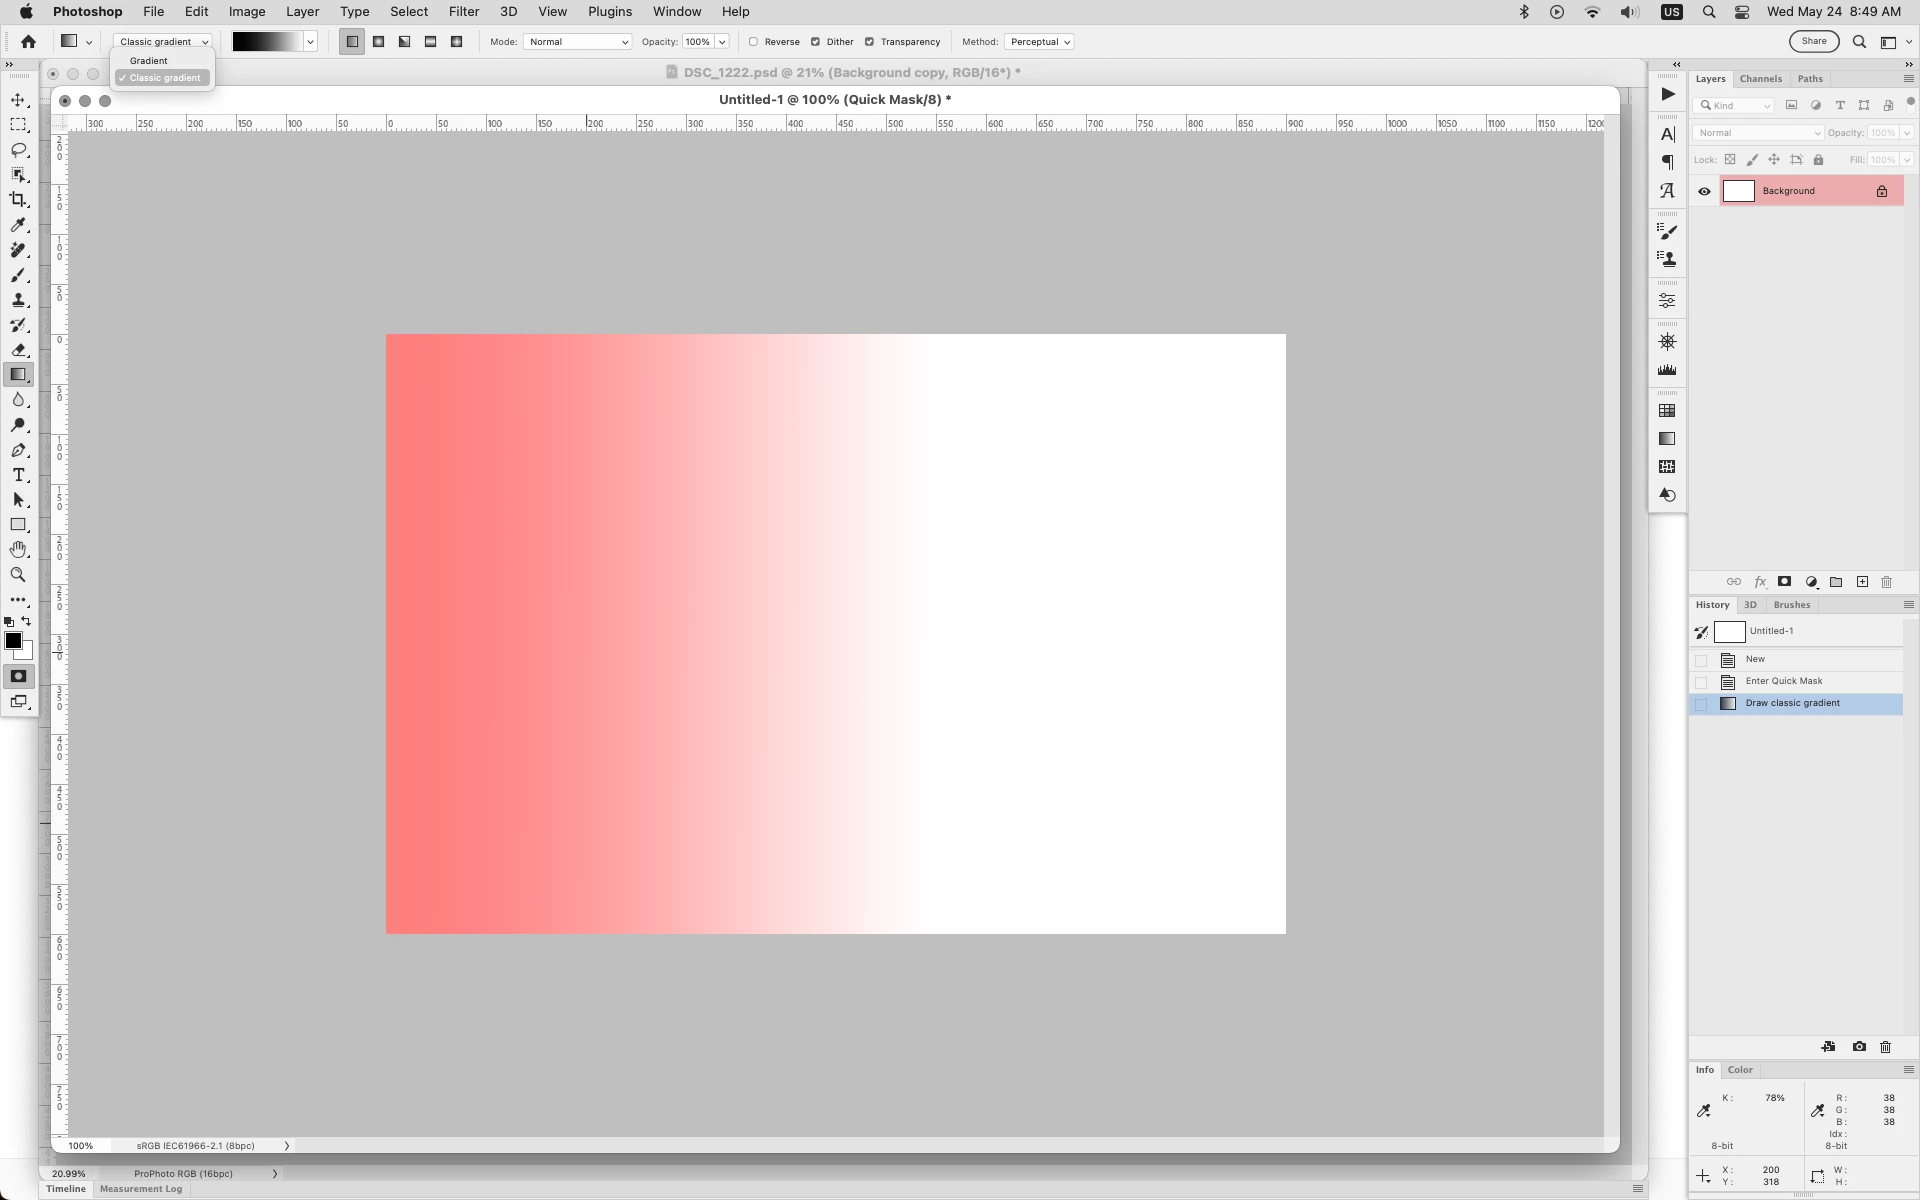The height and width of the screenshot is (1200, 1920).
Task: Select the Zoom tool
Action: pos(18,575)
